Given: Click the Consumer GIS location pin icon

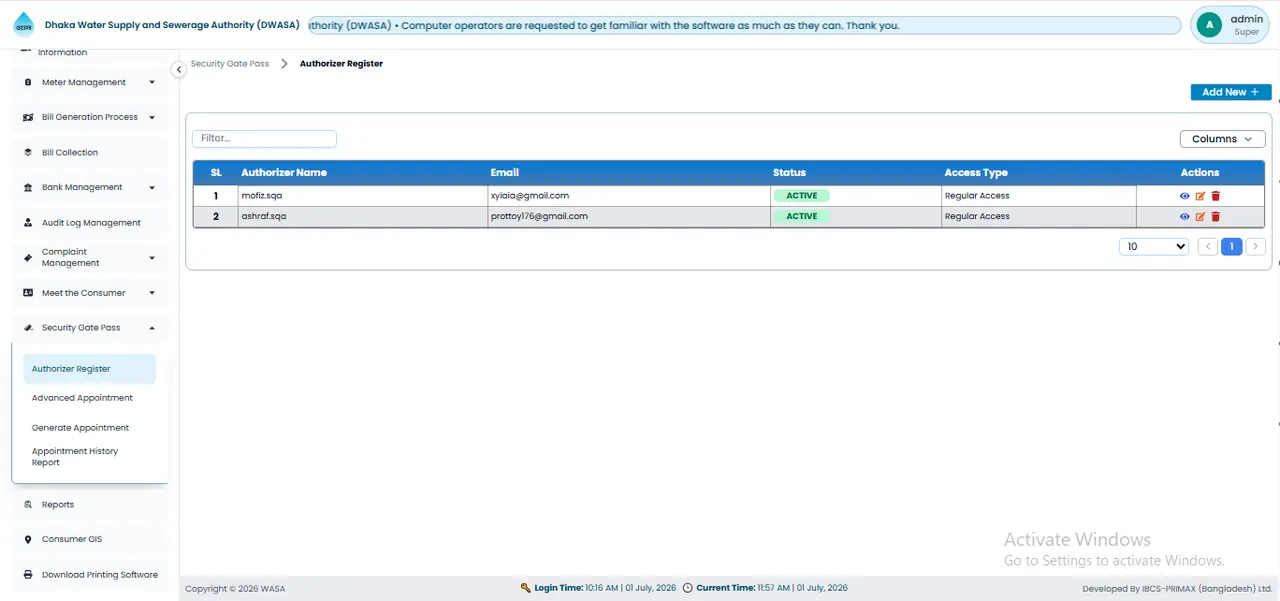Looking at the screenshot, I should coord(28,540).
